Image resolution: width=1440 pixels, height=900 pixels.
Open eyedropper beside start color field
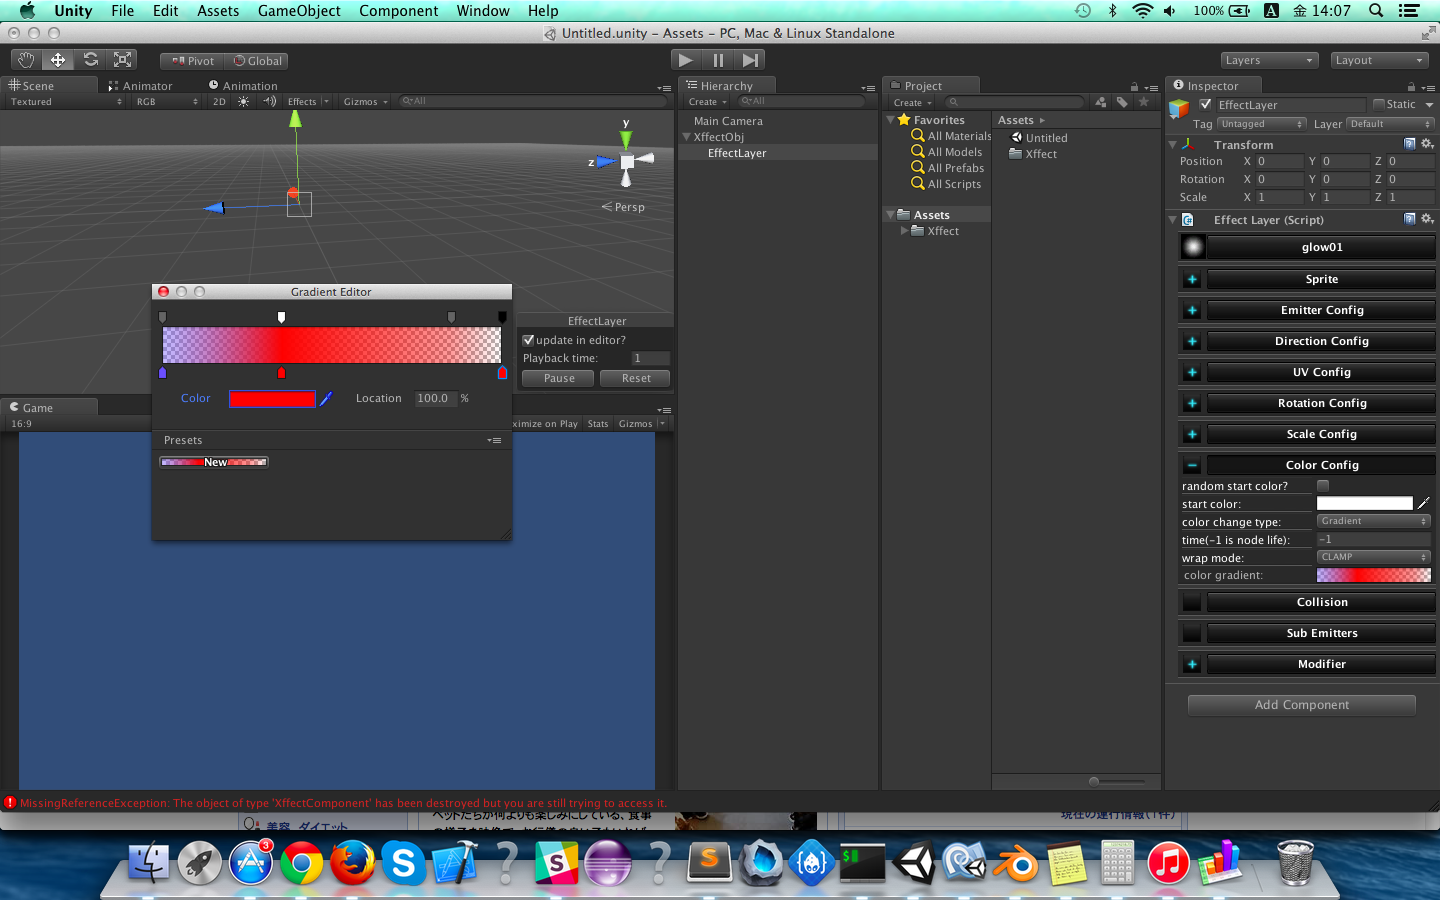tap(1424, 503)
